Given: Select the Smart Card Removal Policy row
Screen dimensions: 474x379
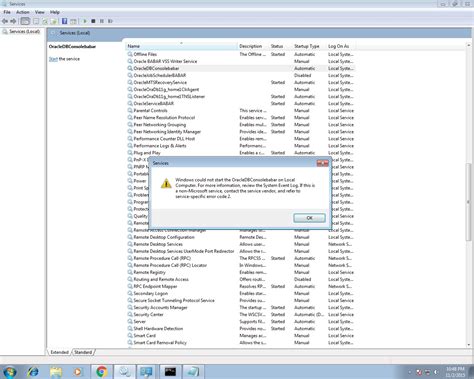Looking at the screenshot, I should (x=241, y=342).
